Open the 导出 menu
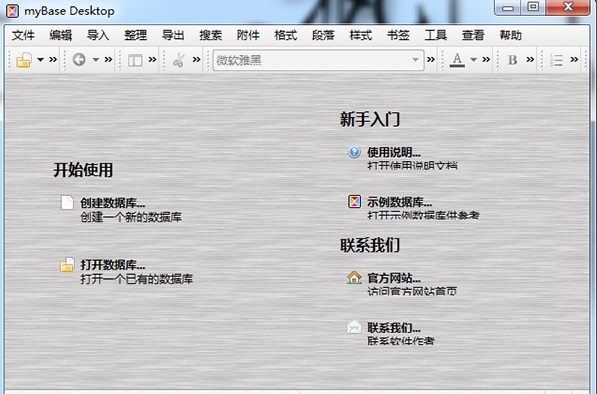 tap(173, 35)
